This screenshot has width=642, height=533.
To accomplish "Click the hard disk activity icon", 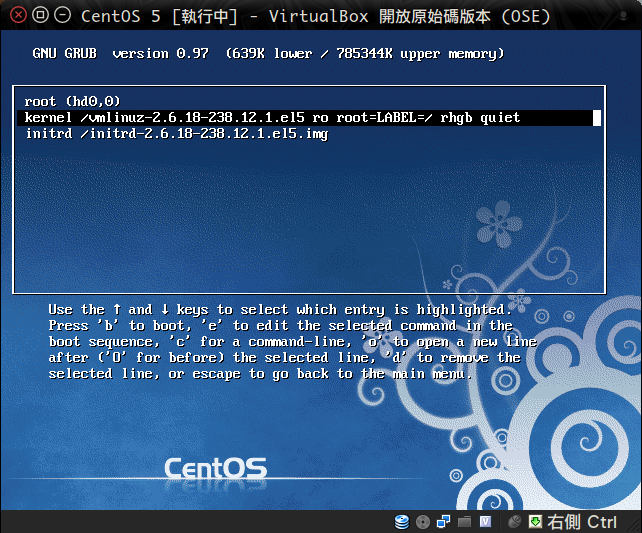I will tap(402, 522).
